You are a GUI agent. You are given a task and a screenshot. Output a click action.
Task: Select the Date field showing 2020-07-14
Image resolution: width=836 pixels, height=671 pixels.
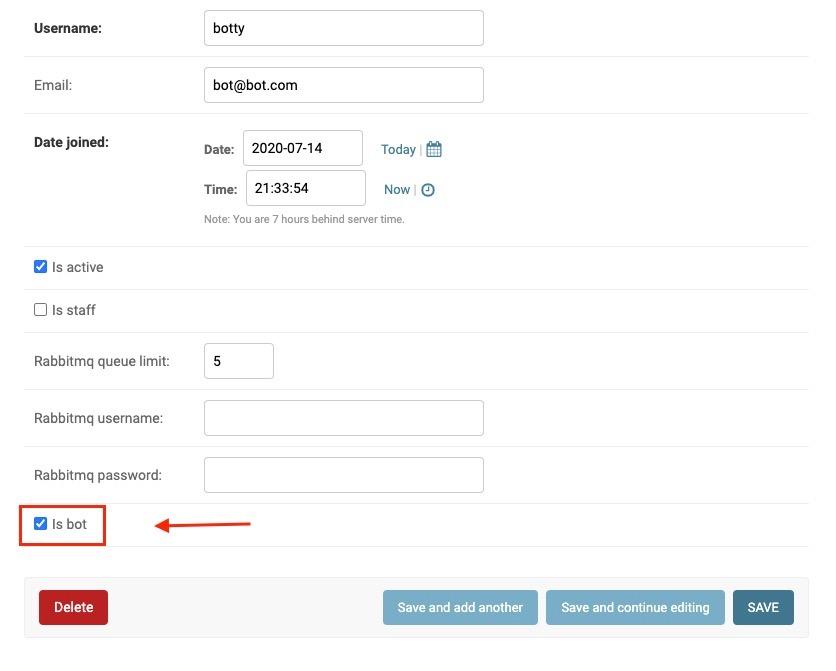pyautogui.click(x=303, y=148)
